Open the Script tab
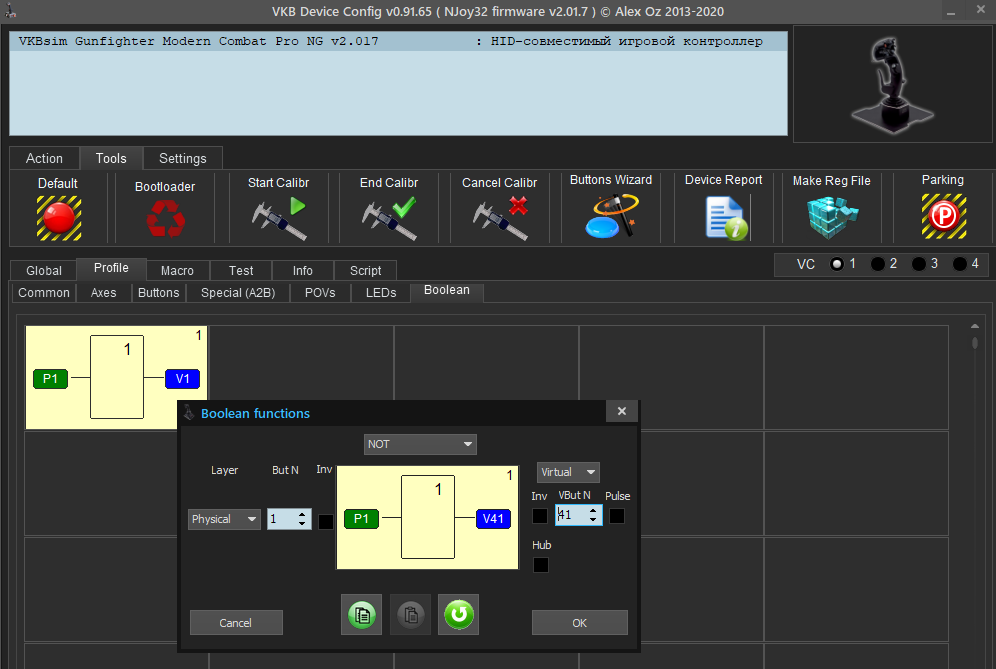Image resolution: width=996 pixels, height=669 pixels. (365, 271)
